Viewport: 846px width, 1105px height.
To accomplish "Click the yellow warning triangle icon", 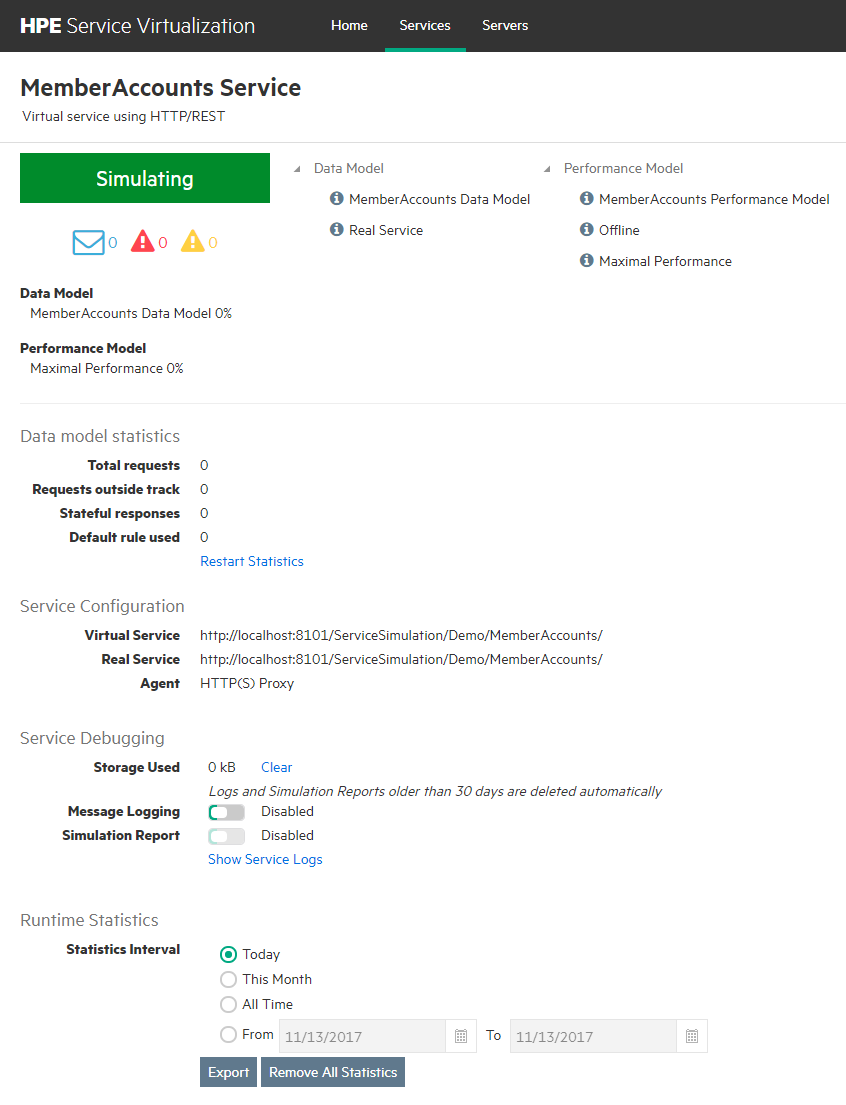I will [x=193, y=242].
